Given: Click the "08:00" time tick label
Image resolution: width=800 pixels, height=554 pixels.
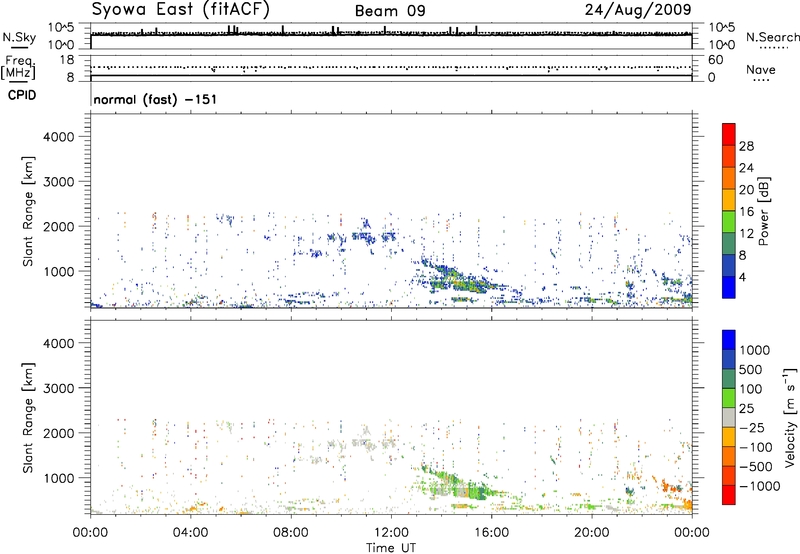Looking at the screenshot, I should tap(290, 533).
